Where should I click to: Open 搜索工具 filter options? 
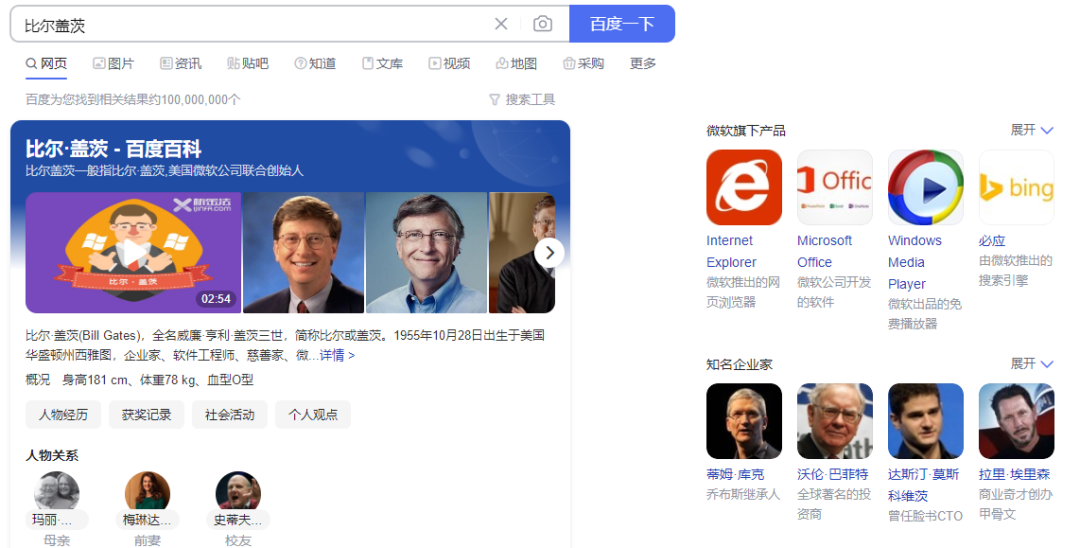point(521,99)
